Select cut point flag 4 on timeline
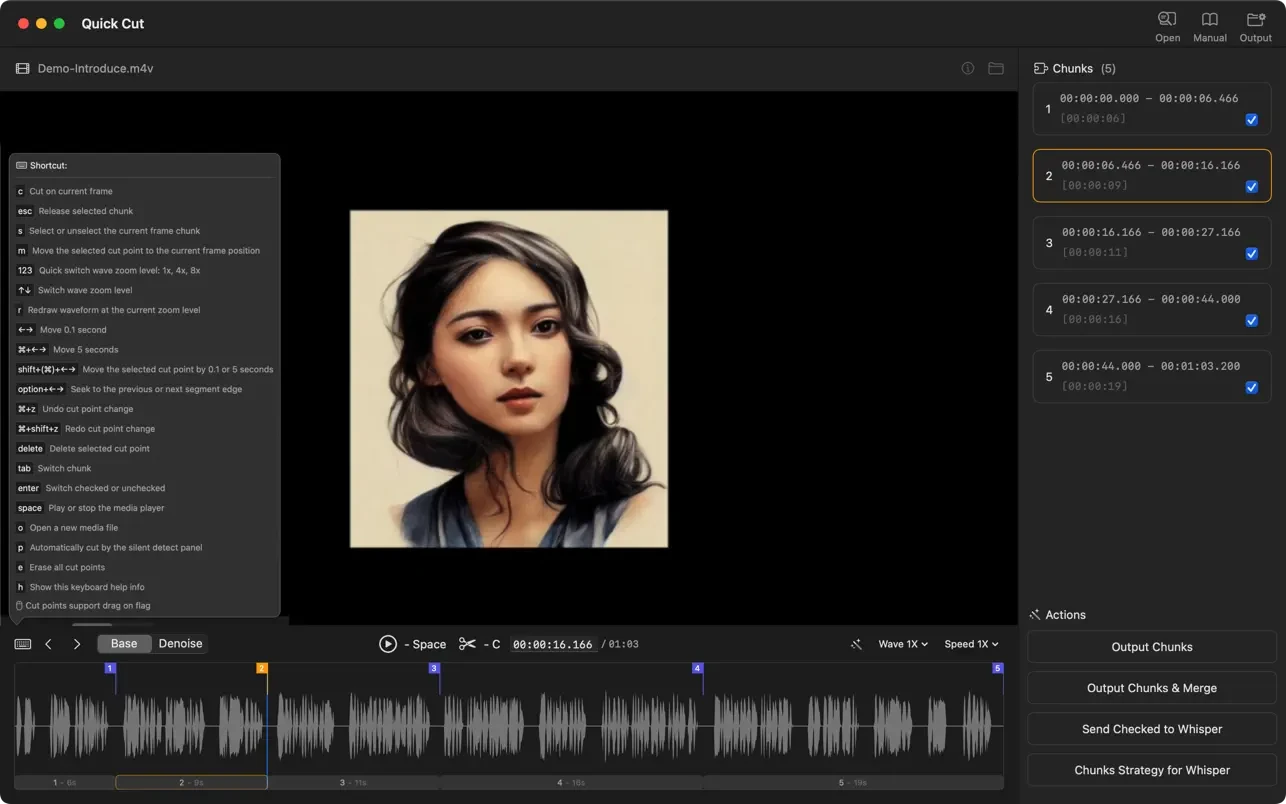The width and height of the screenshot is (1286, 804). [x=698, y=668]
